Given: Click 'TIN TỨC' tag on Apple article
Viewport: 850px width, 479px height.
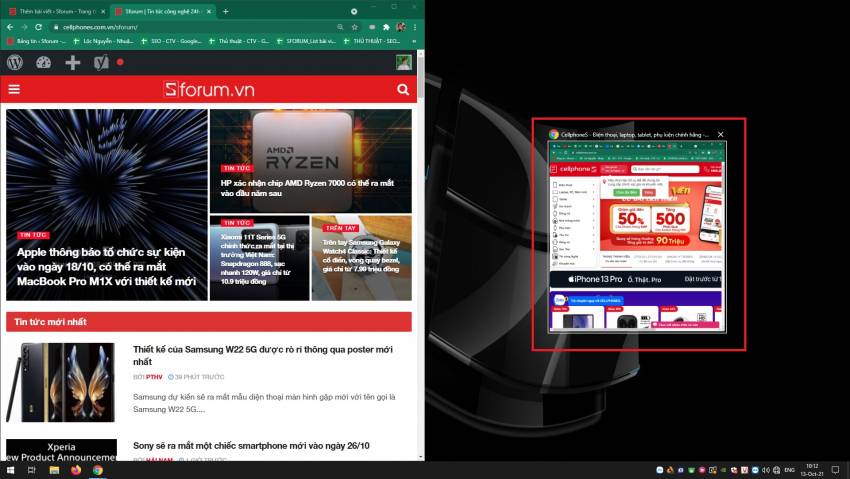Looking at the screenshot, I should click(x=33, y=235).
